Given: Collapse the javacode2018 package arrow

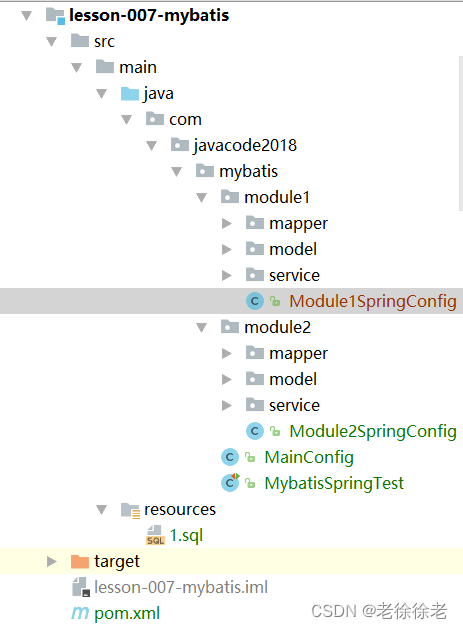Looking at the screenshot, I should [x=151, y=146].
